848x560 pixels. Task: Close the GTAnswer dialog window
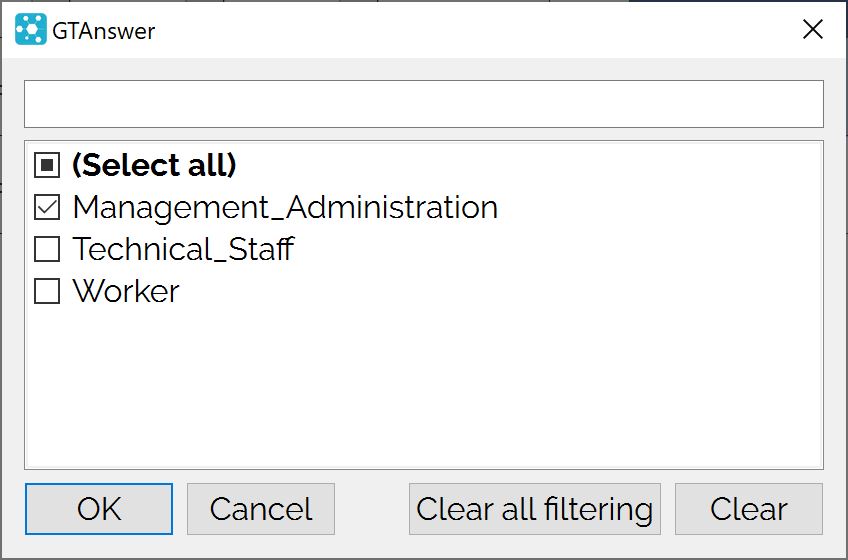812,30
